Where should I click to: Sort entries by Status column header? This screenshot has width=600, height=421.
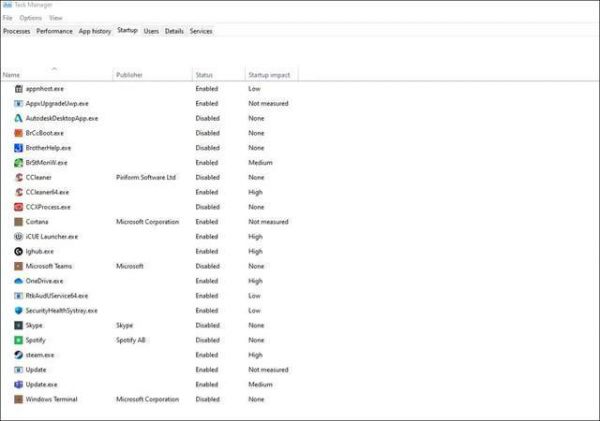(x=204, y=75)
